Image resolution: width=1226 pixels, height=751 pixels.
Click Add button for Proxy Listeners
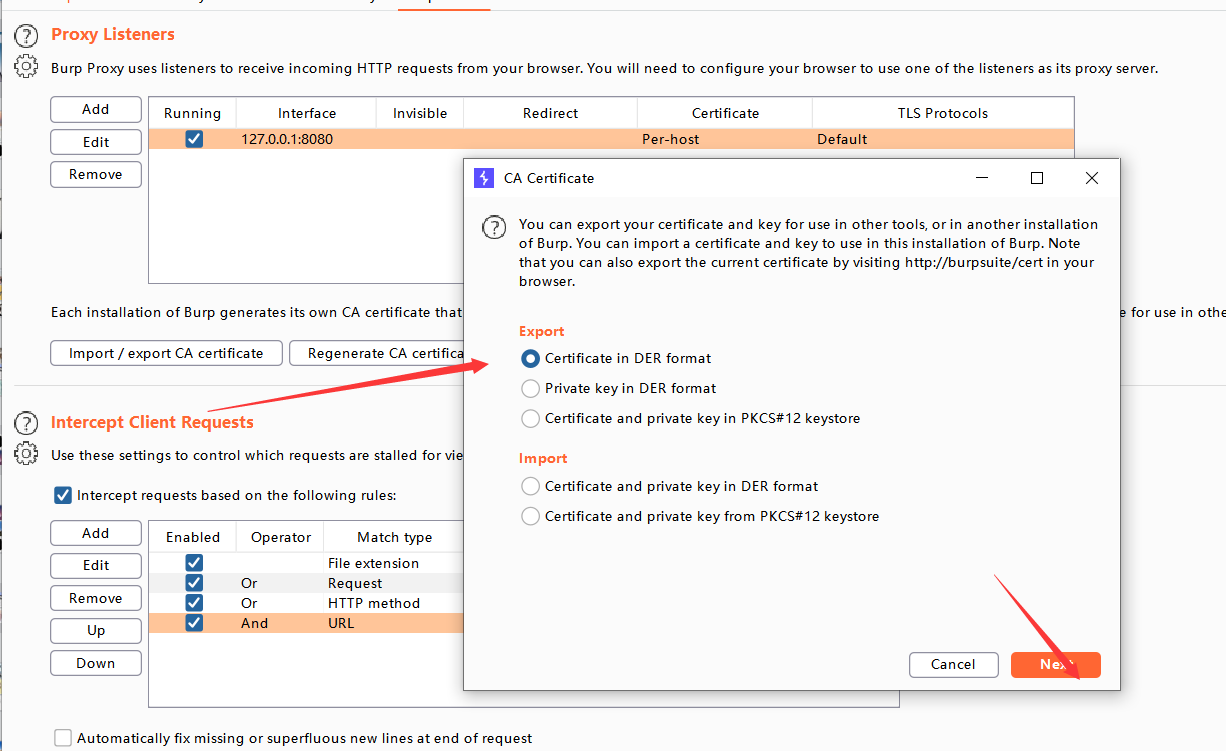pyautogui.click(x=96, y=109)
